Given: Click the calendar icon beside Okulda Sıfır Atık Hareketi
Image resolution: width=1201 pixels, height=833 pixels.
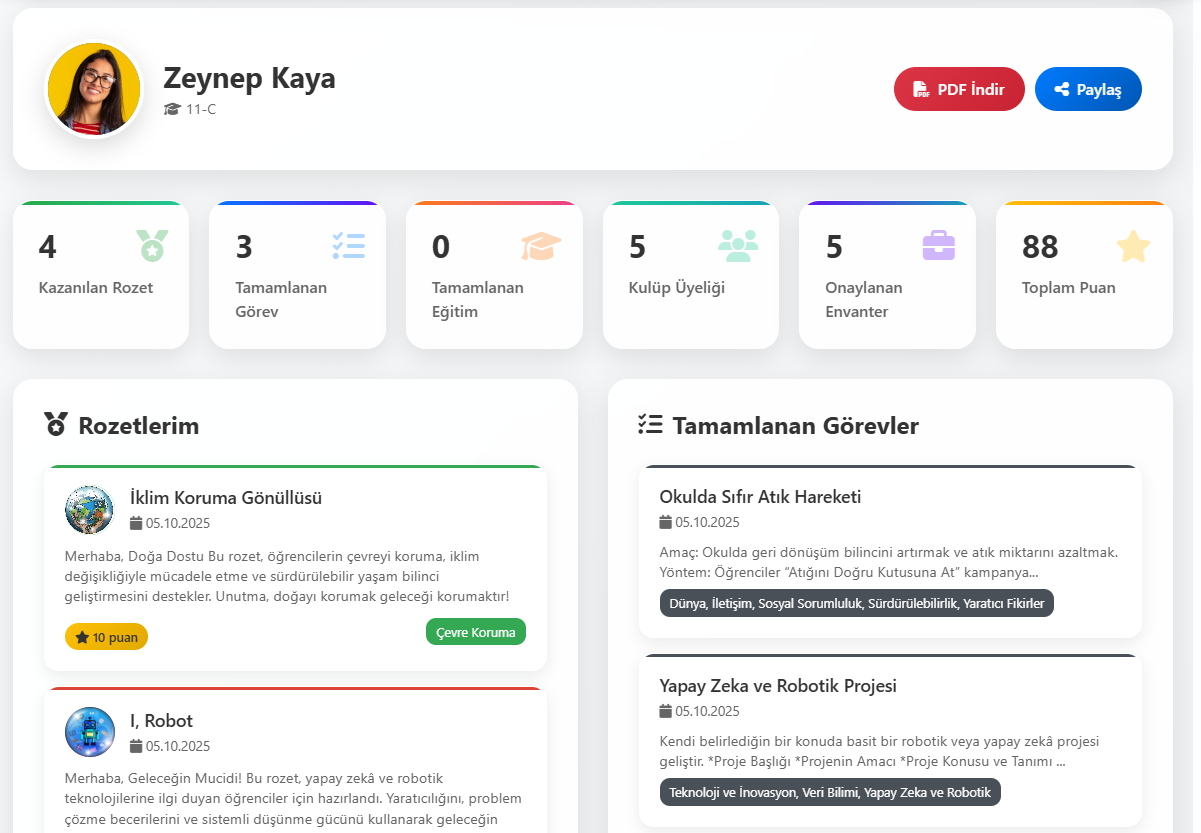Looking at the screenshot, I should click(x=663, y=521).
